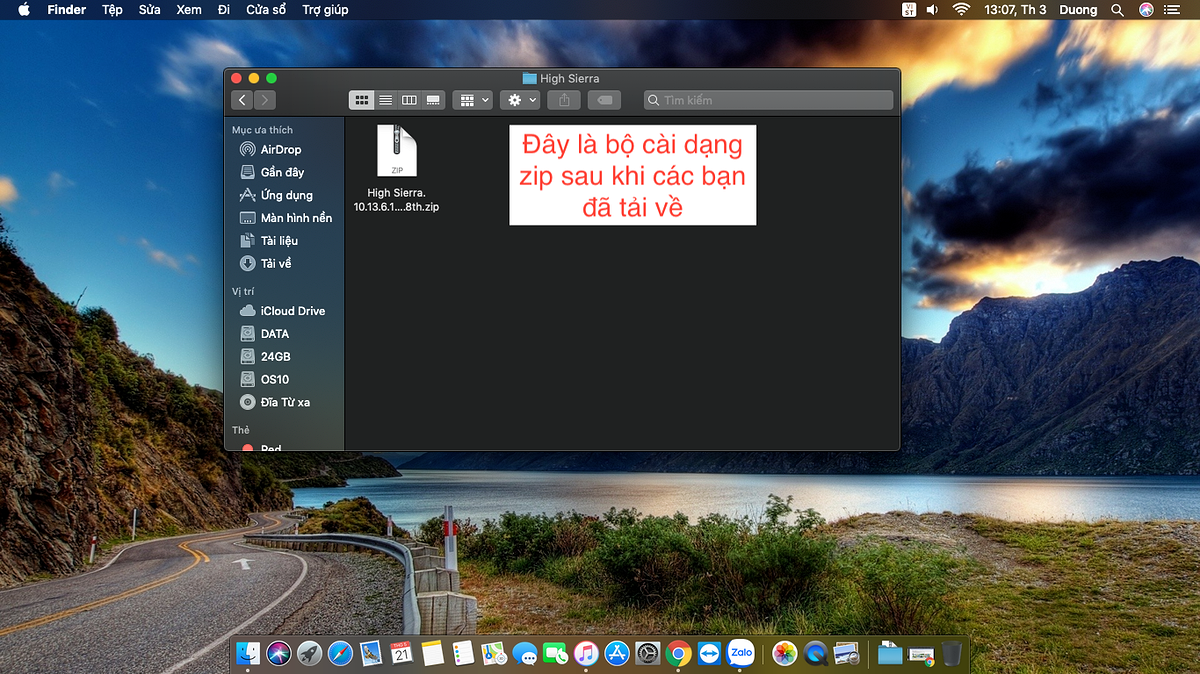Viewport: 1200px width, 674px height.
Task: Open Notes from the Dock
Action: click(x=432, y=653)
